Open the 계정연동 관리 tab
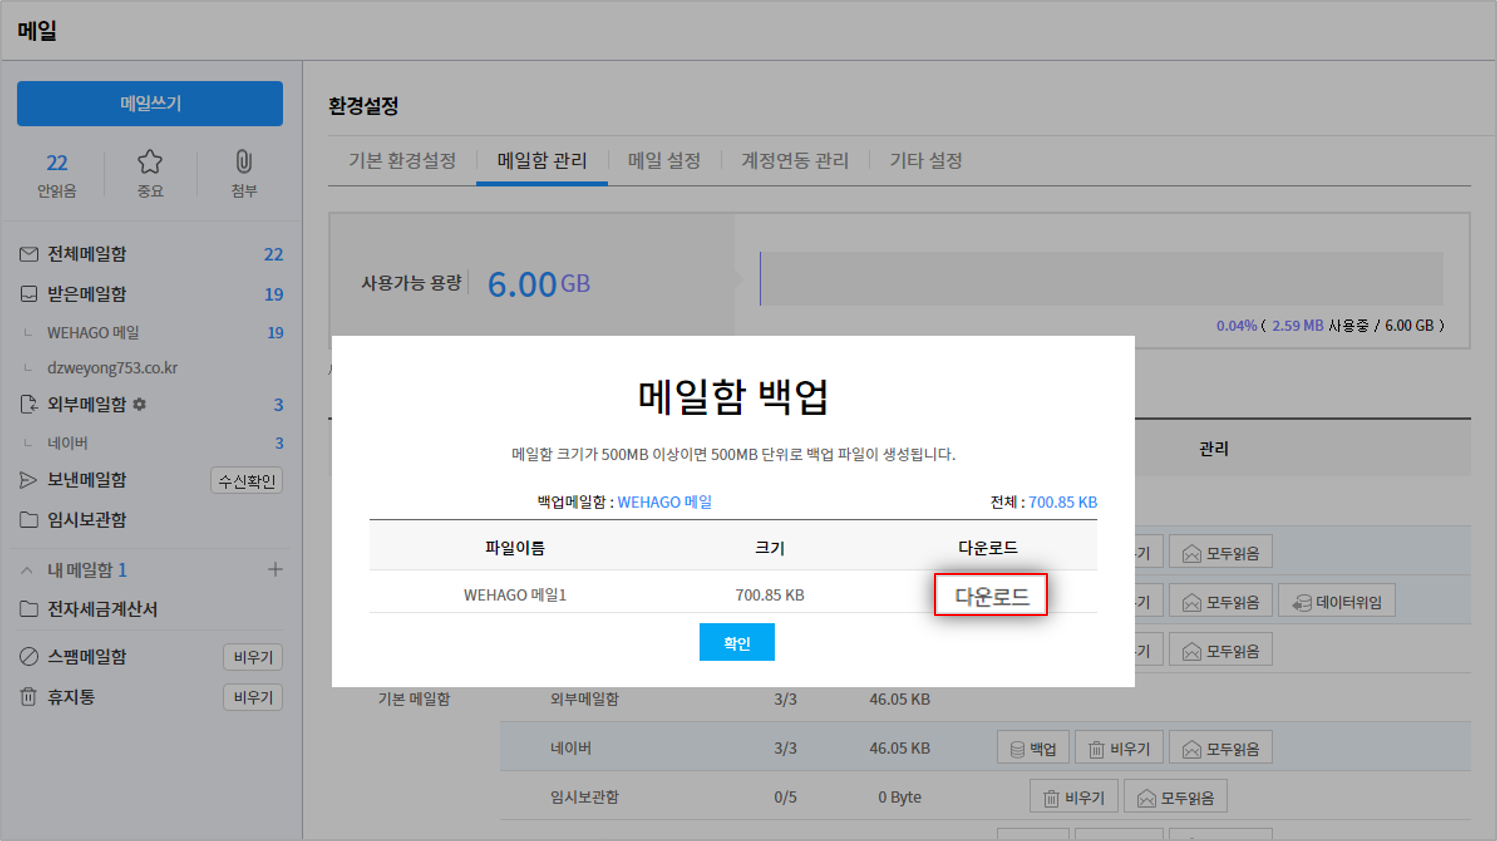Image resolution: width=1497 pixels, height=841 pixels. [x=794, y=161]
